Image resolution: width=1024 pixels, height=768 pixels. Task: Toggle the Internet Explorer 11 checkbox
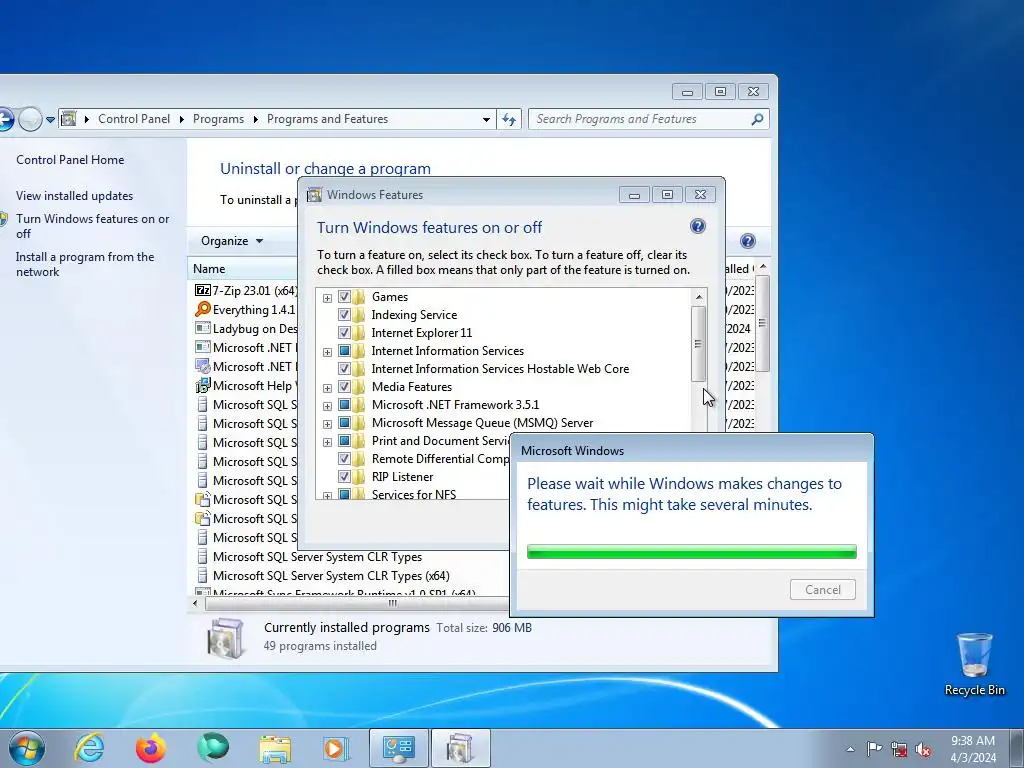click(344, 332)
